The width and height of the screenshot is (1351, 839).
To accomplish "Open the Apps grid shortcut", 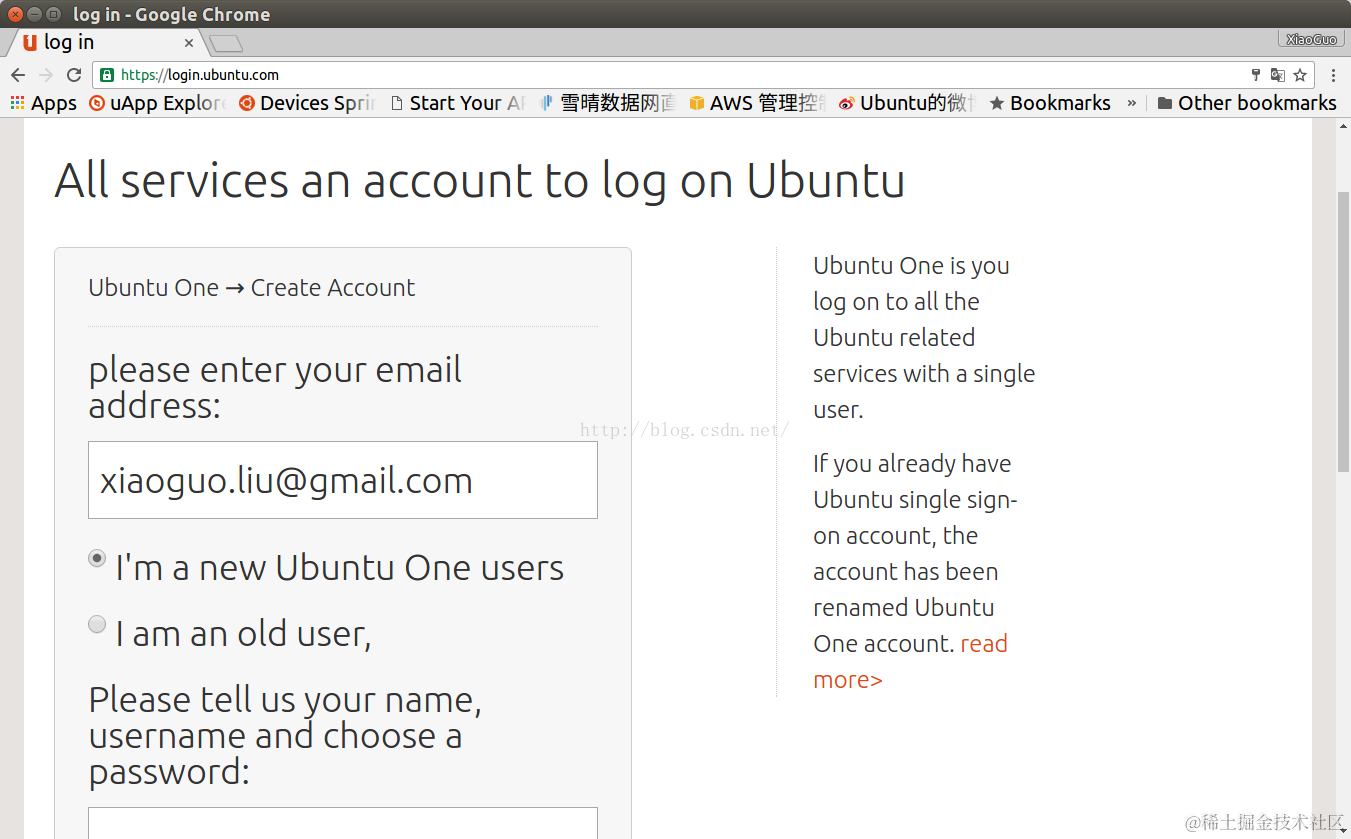I will (43, 103).
